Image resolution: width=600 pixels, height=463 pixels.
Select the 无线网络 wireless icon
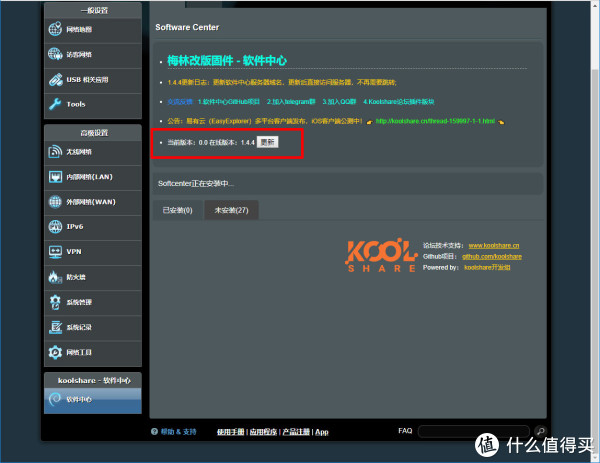(x=55, y=152)
